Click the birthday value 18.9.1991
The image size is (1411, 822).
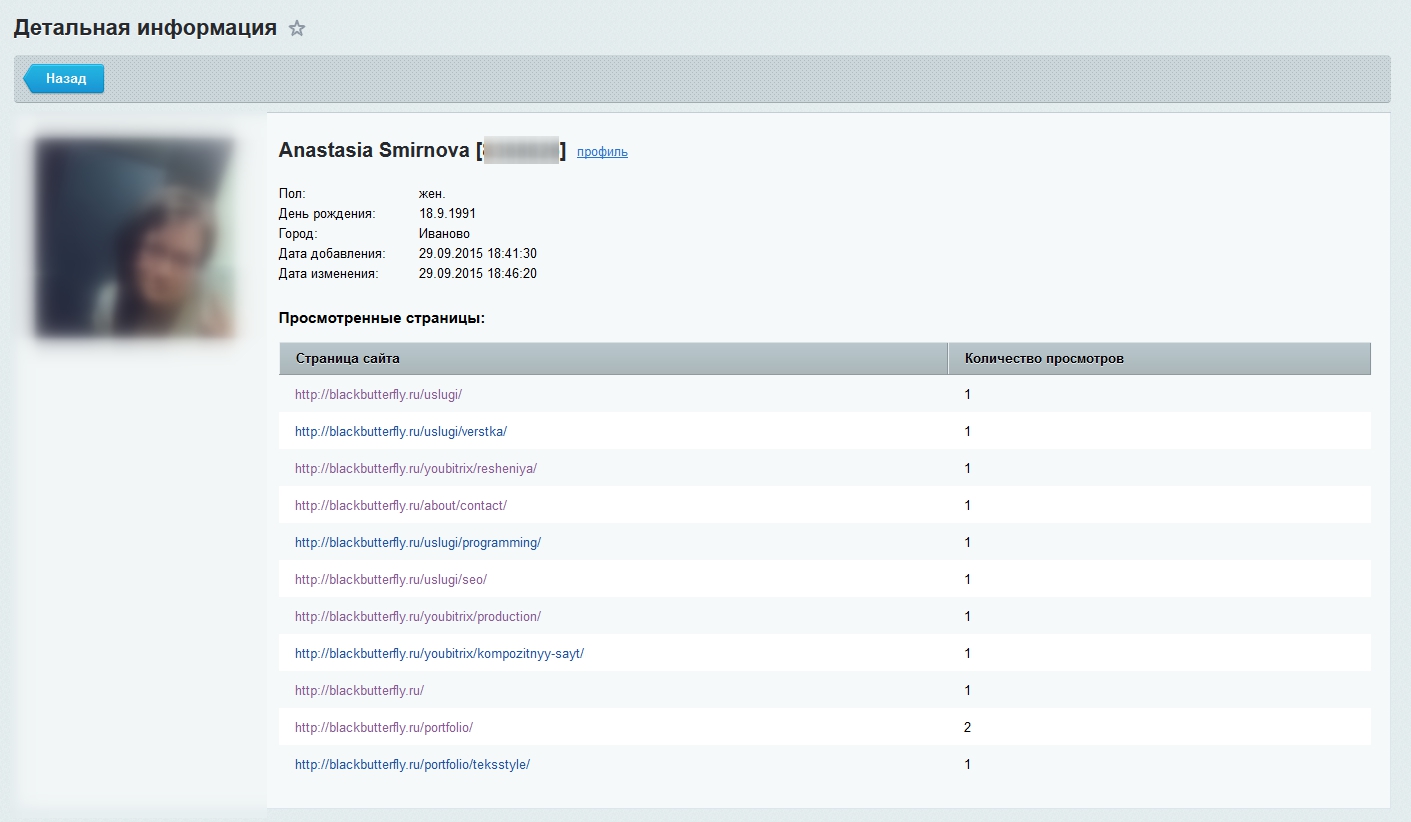pos(447,214)
